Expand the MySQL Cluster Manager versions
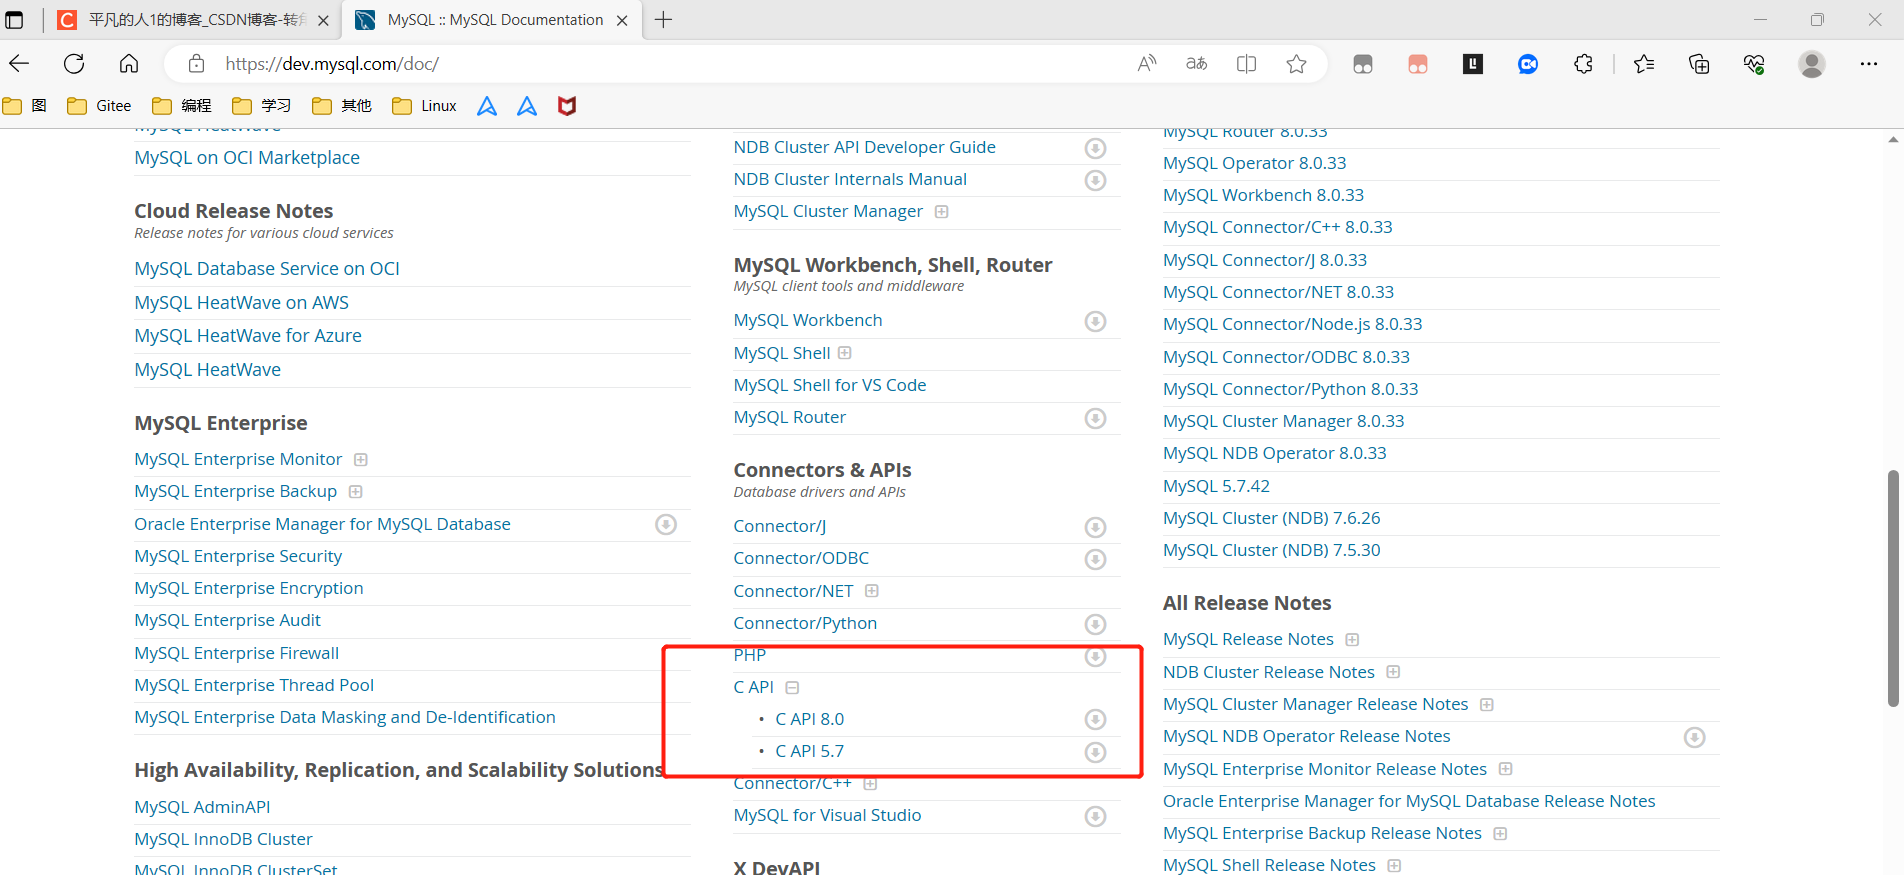 (x=942, y=212)
